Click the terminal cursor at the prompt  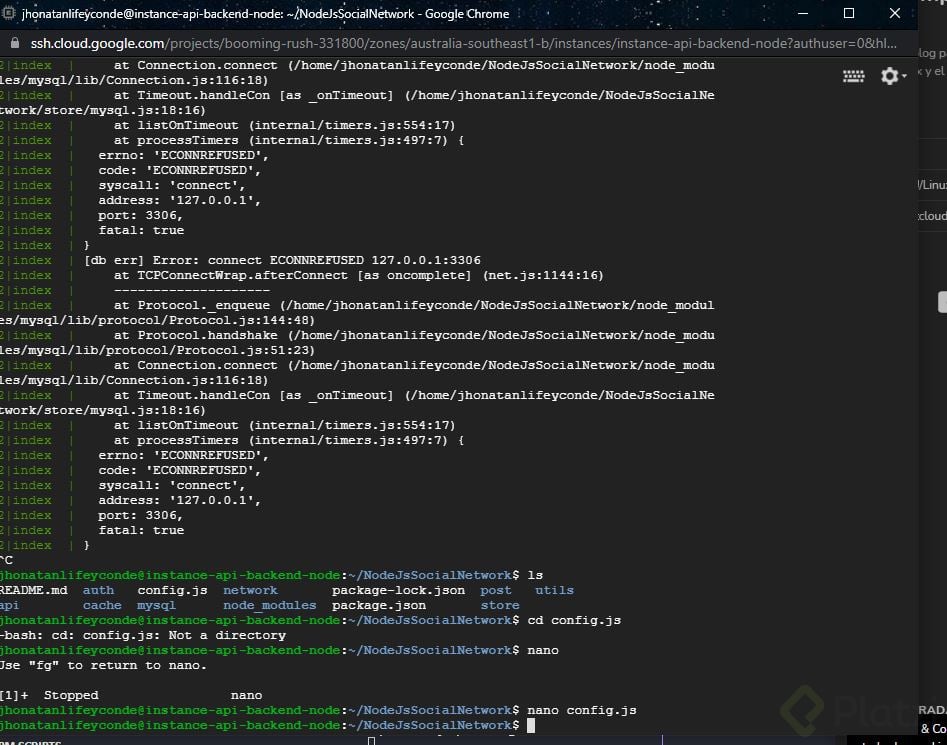[x=531, y=726]
